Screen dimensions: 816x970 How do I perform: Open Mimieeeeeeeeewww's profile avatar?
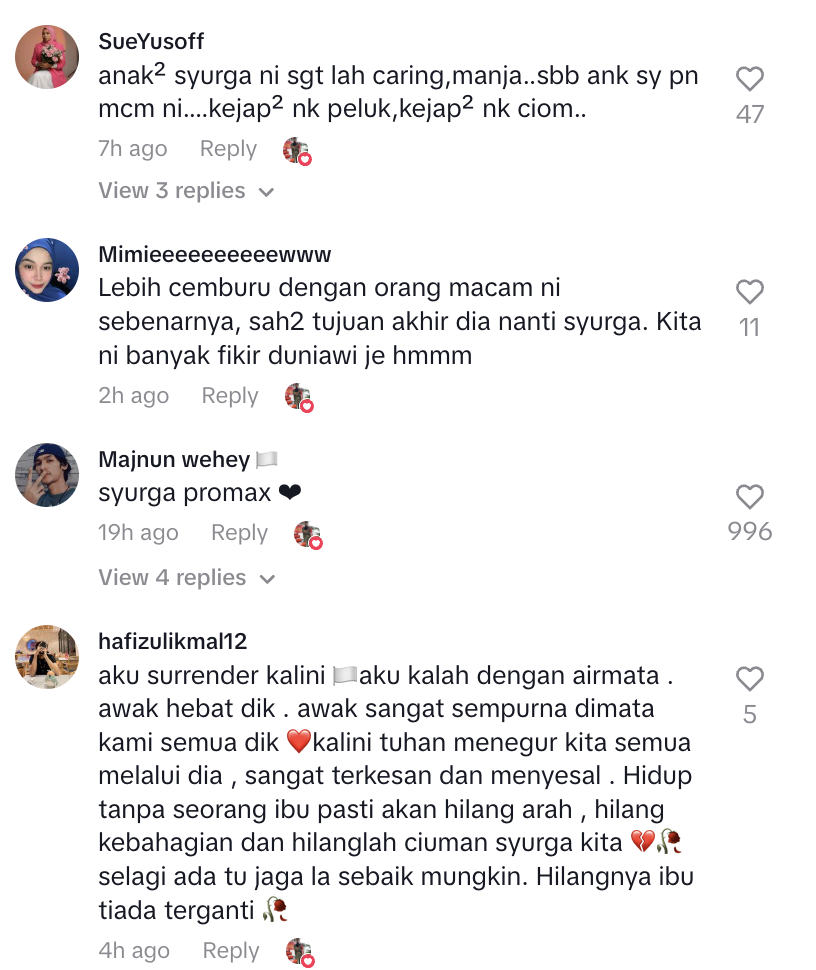coord(47,270)
